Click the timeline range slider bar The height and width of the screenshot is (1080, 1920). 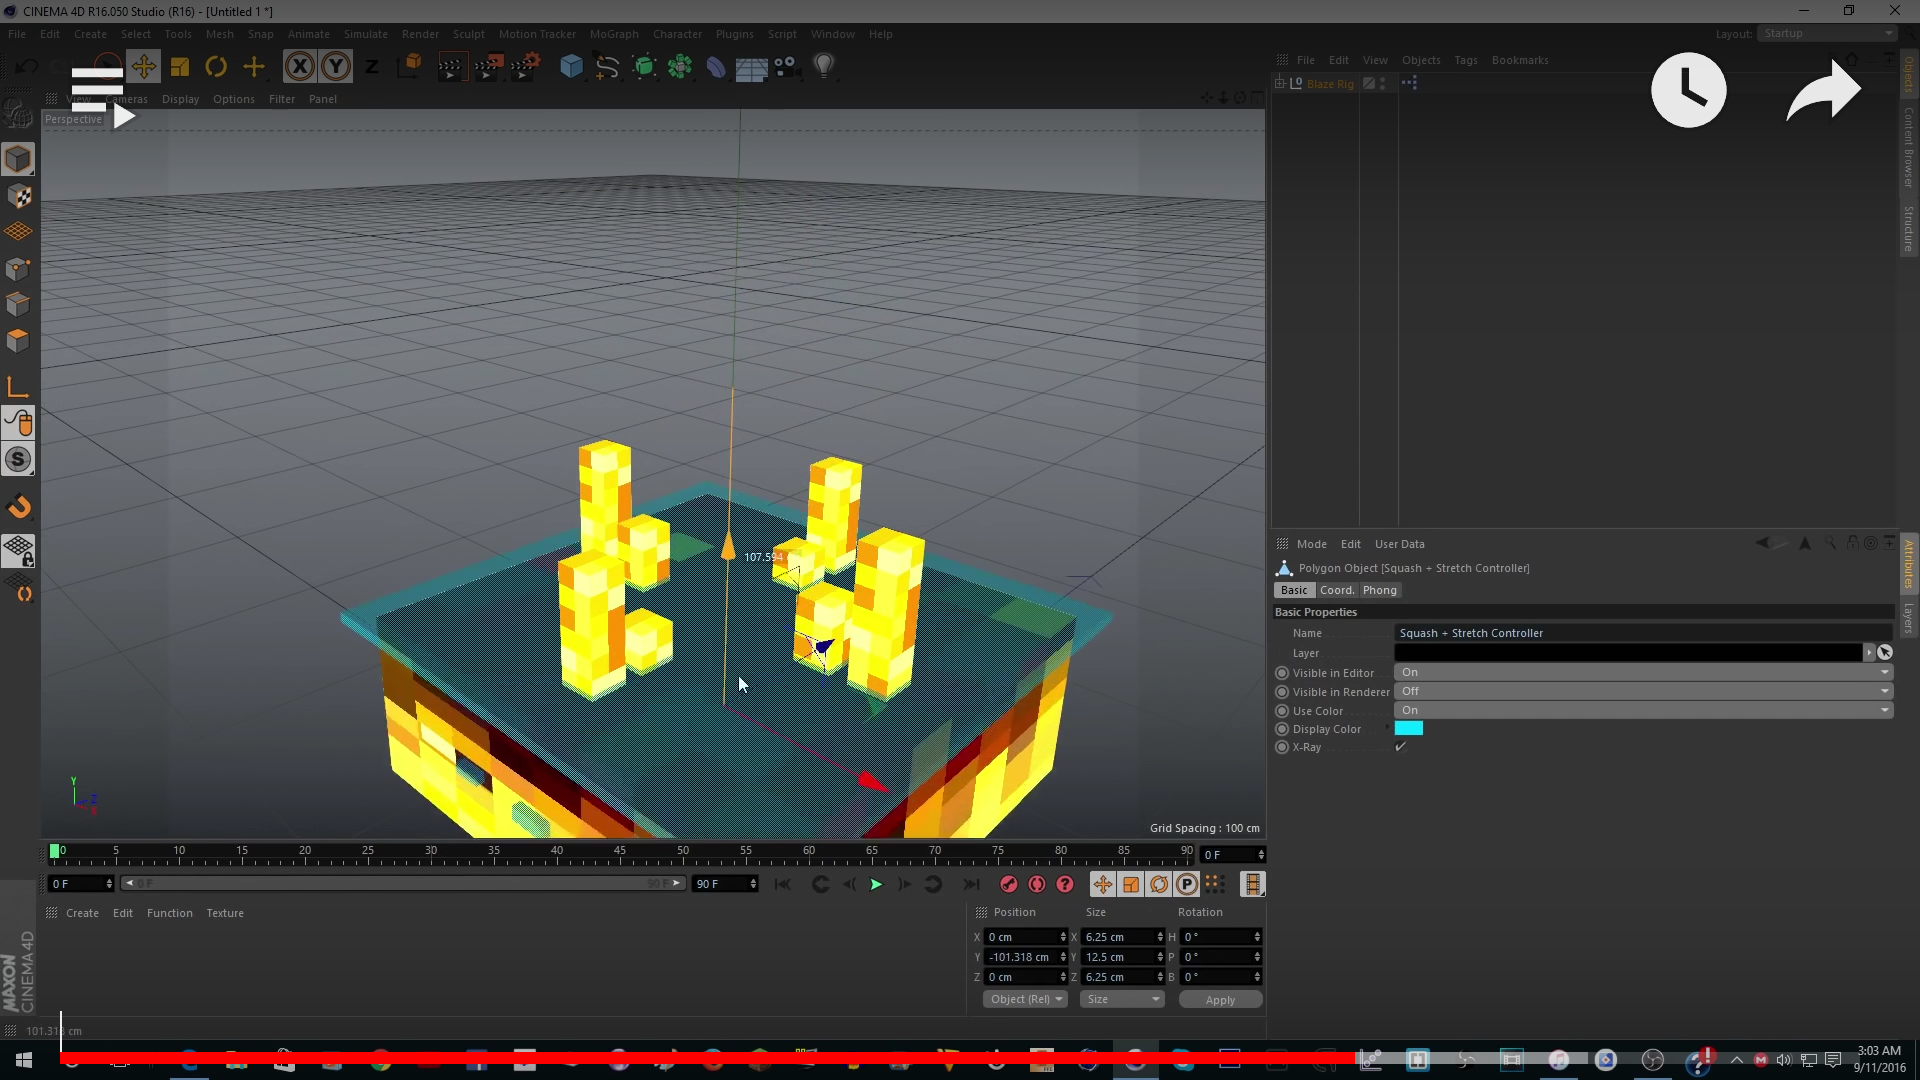click(x=402, y=884)
